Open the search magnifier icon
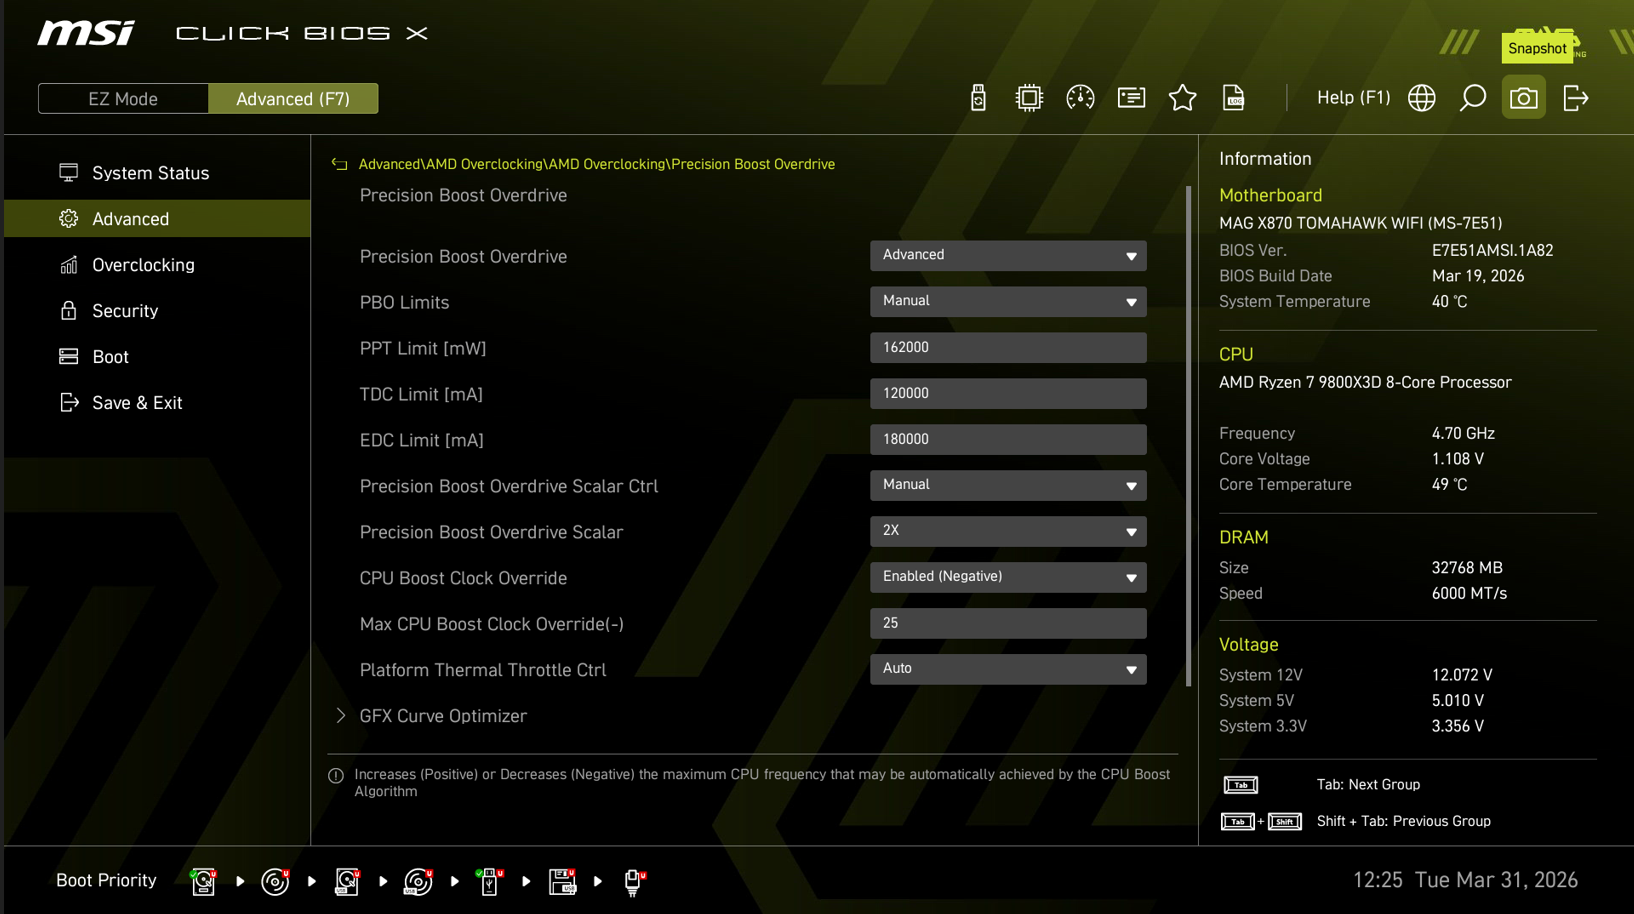This screenshot has width=1634, height=914. click(x=1472, y=98)
